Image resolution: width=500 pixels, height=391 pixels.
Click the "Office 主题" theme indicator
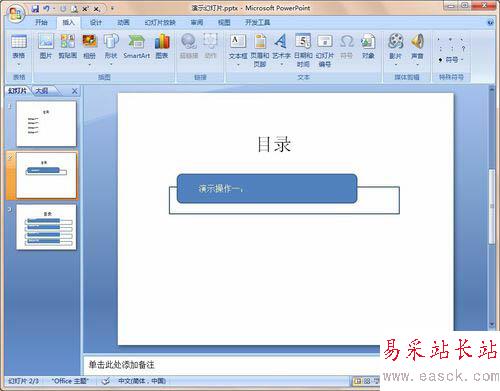(71, 381)
